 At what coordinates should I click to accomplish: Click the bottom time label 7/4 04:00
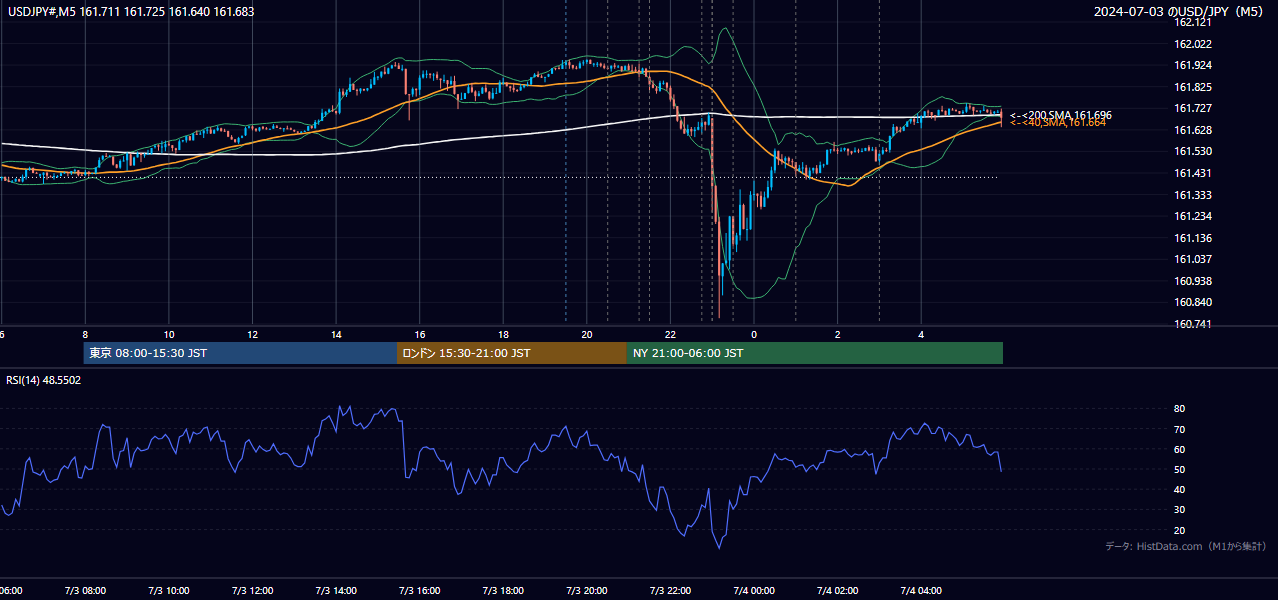point(921,591)
